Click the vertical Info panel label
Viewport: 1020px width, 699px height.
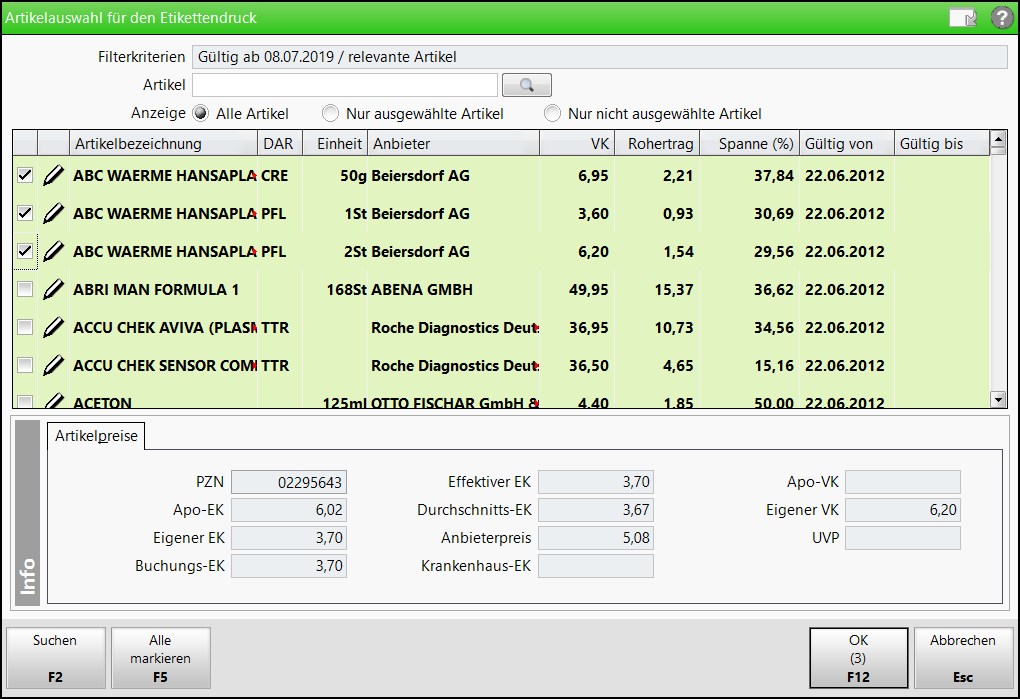click(27, 512)
